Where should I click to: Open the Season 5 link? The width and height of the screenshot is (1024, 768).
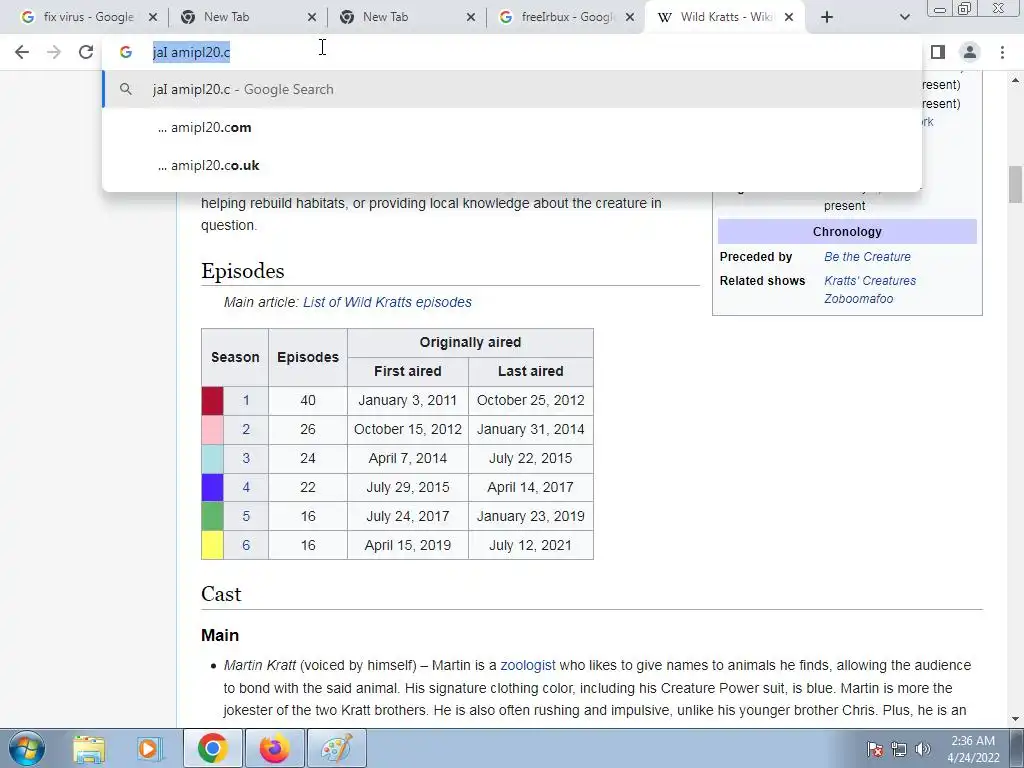(246, 516)
